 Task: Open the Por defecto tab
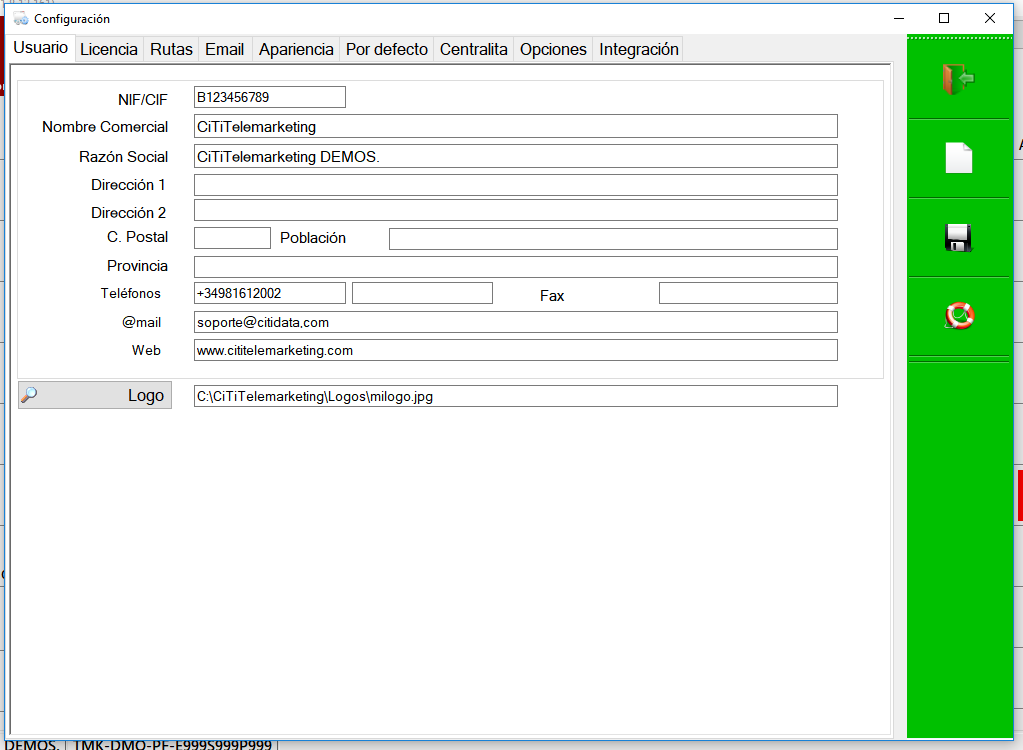387,50
